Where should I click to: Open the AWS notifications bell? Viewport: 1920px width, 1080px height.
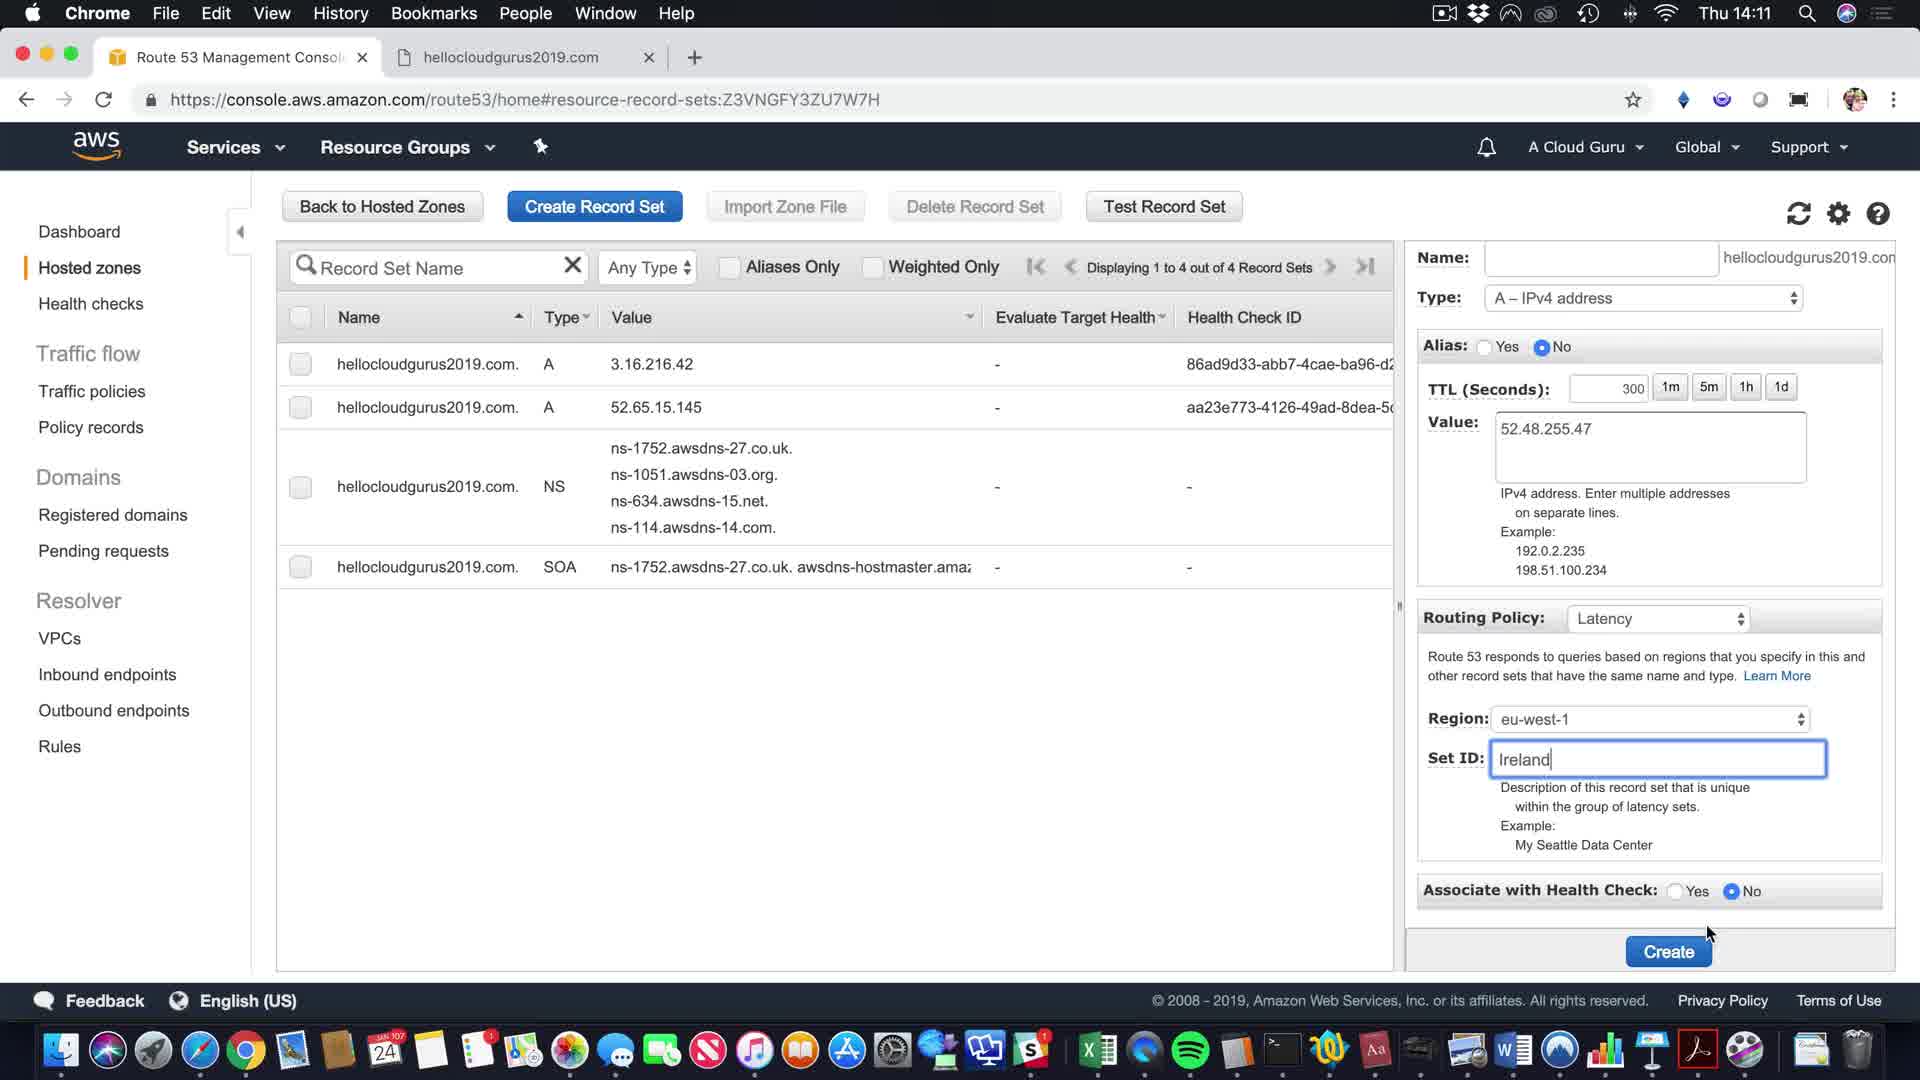[x=1486, y=147]
